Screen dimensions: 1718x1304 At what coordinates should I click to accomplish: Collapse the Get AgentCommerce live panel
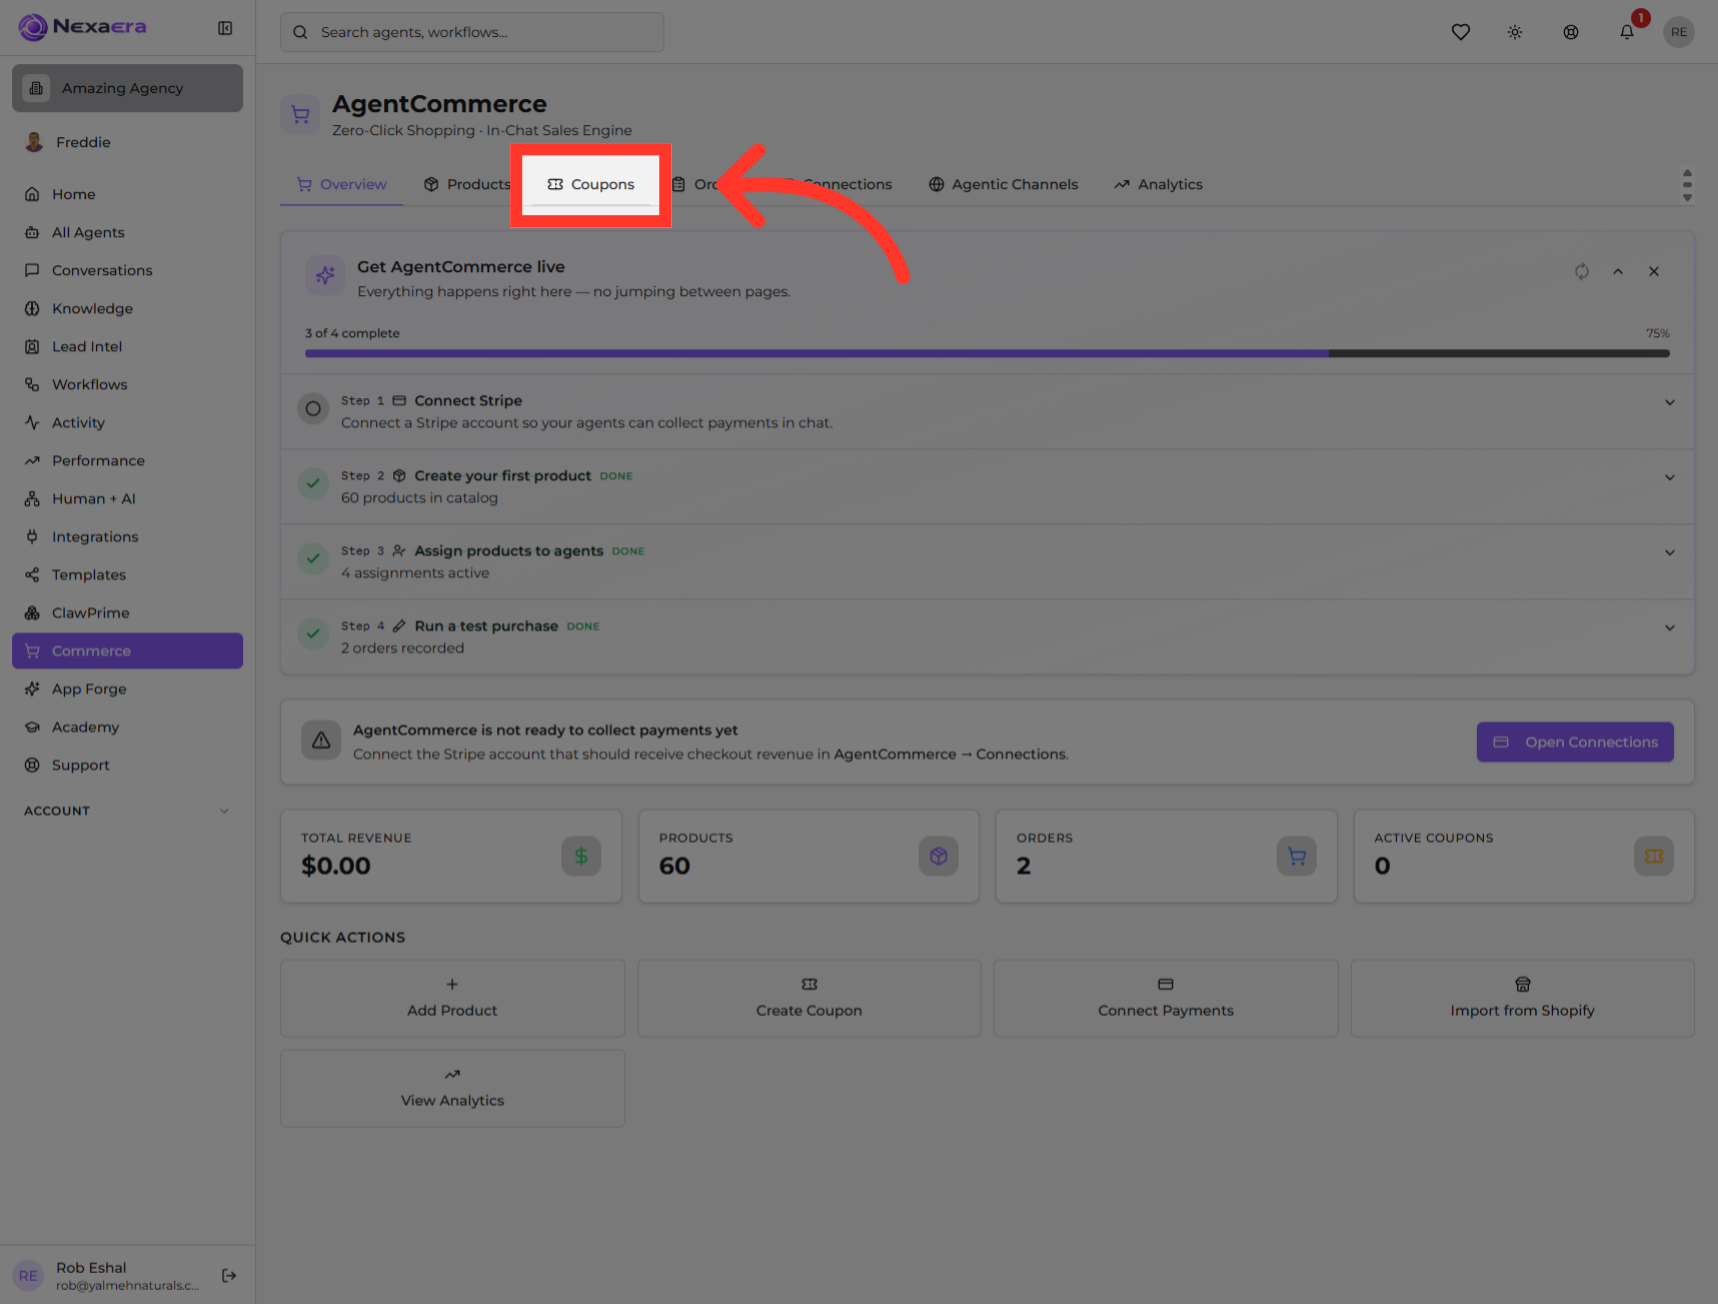1617,271
